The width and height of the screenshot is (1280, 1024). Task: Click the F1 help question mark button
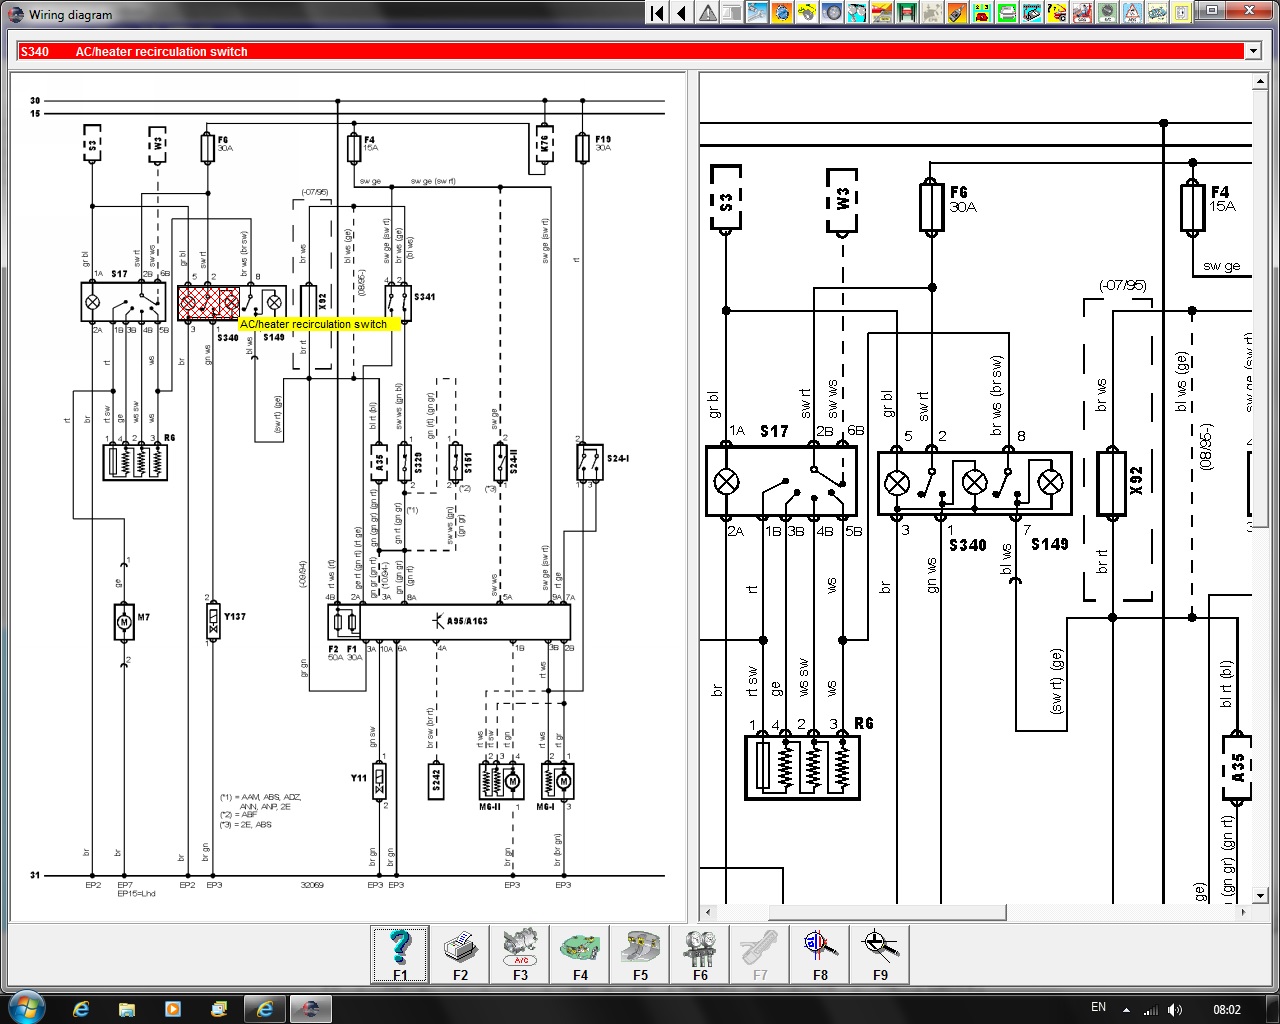pos(400,954)
